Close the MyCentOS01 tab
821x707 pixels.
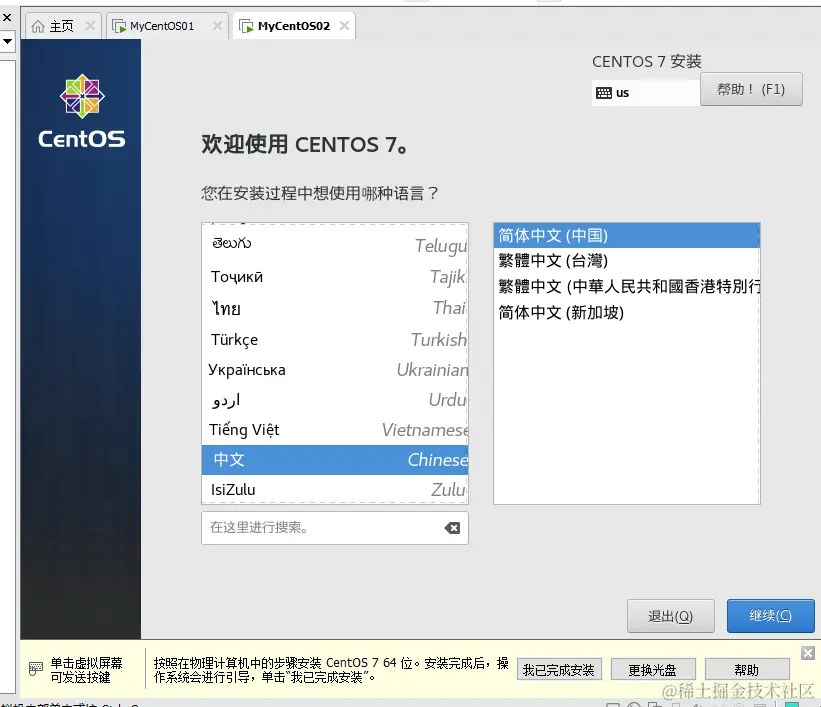217,25
